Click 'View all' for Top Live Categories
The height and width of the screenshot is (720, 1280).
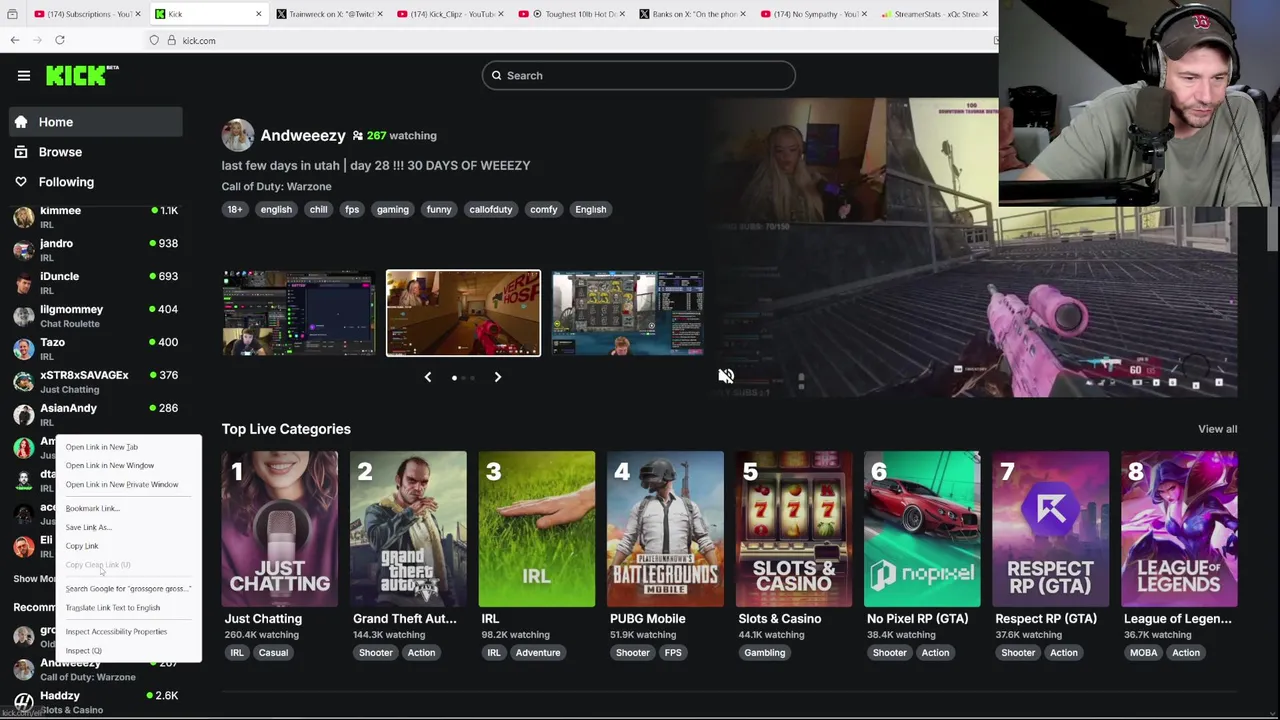(1217, 429)
